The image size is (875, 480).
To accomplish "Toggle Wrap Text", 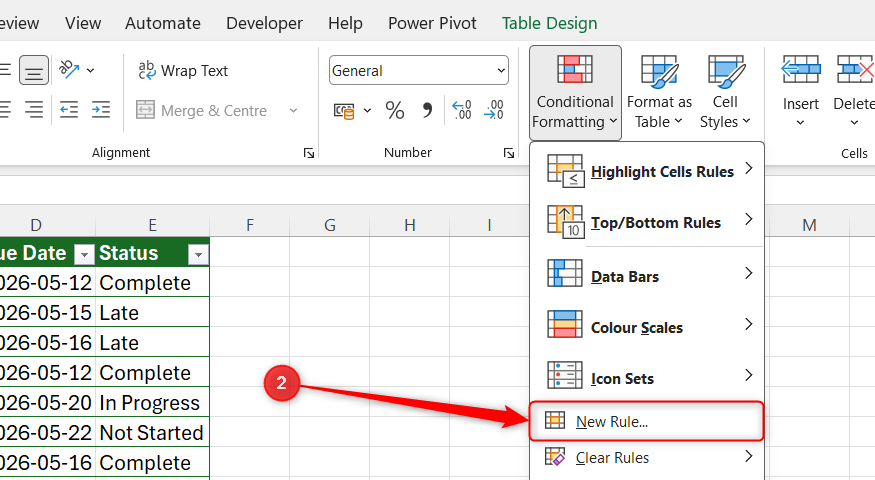I will point(183,70).
